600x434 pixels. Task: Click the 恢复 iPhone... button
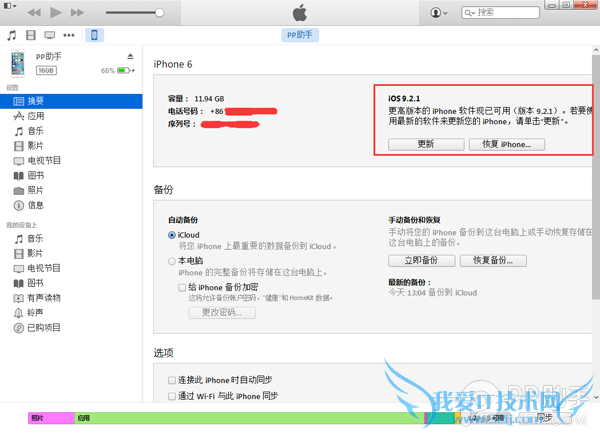tap(507, 144)
